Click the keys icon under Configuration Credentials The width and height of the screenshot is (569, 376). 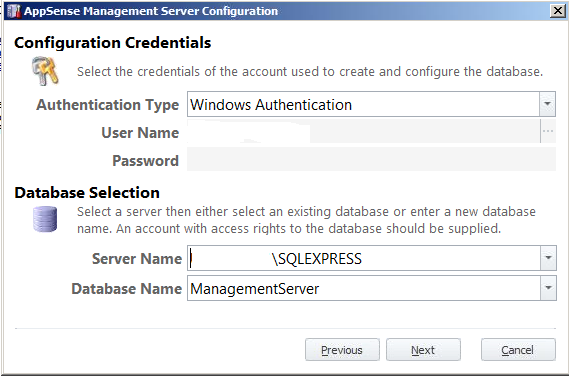45,71
